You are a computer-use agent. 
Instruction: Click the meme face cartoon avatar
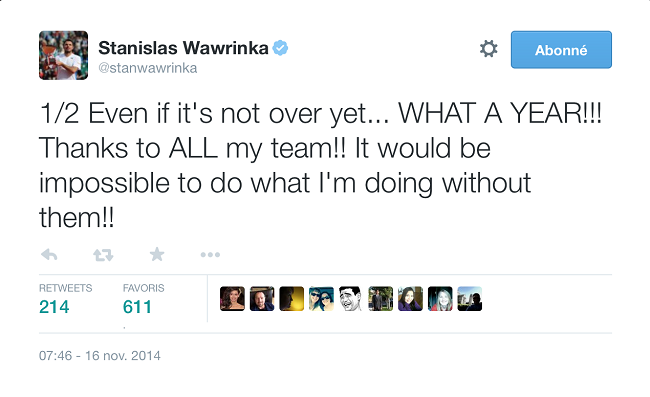[x=351, y=298]
